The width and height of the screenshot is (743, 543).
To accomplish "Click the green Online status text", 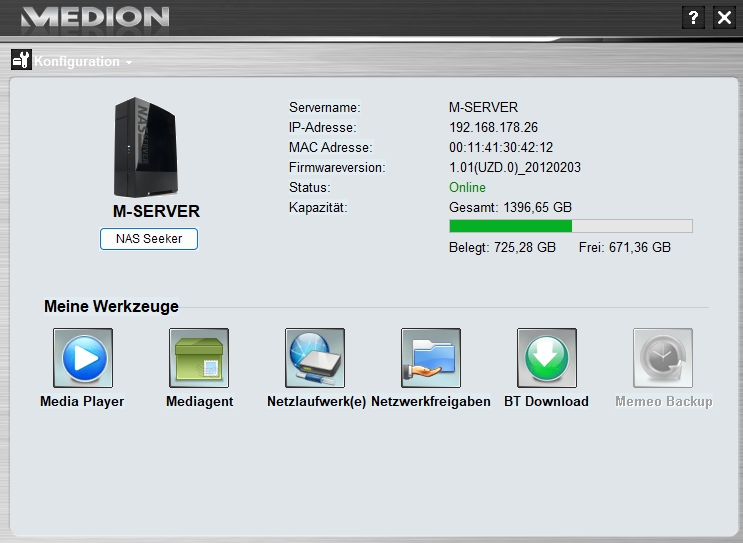I will coord(467,187).
